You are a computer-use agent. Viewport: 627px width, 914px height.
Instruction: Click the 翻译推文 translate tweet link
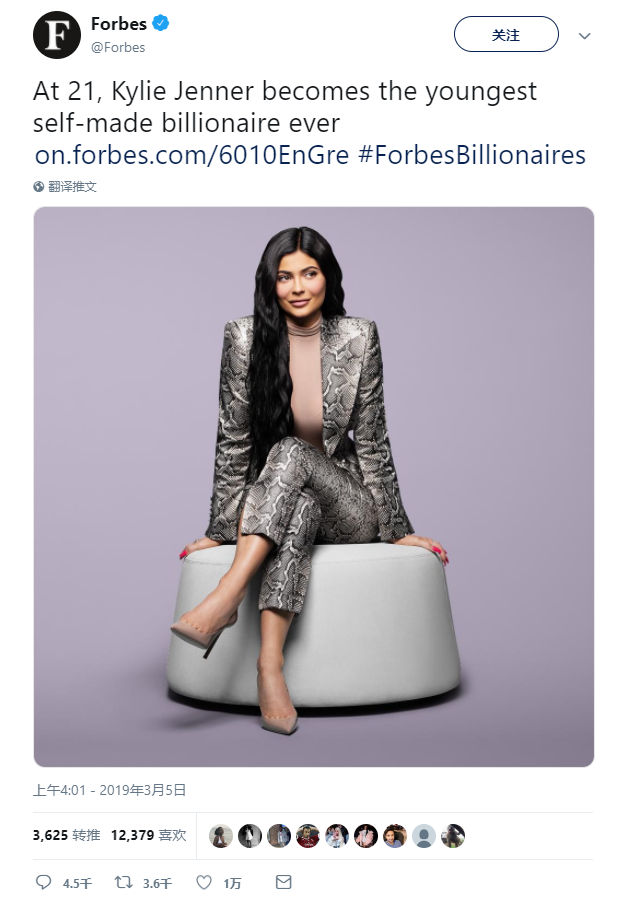72,187
